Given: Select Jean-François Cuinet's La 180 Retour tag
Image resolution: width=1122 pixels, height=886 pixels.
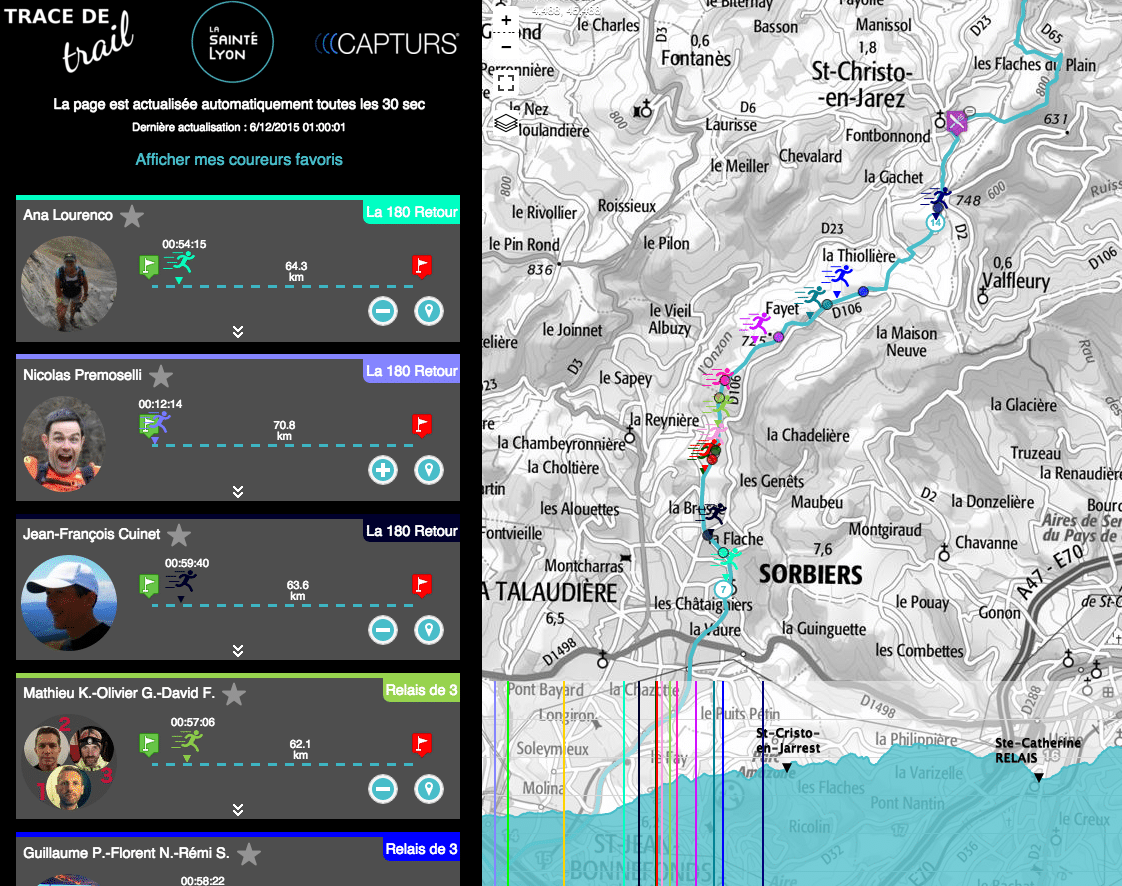Looking at the screenshot, I should (411, 531).
